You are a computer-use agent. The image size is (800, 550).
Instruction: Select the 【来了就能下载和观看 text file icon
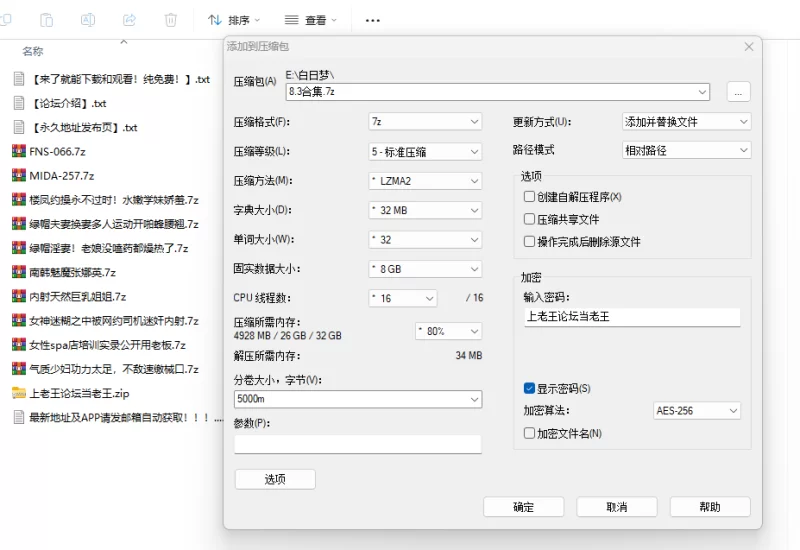tap(19, 79)
